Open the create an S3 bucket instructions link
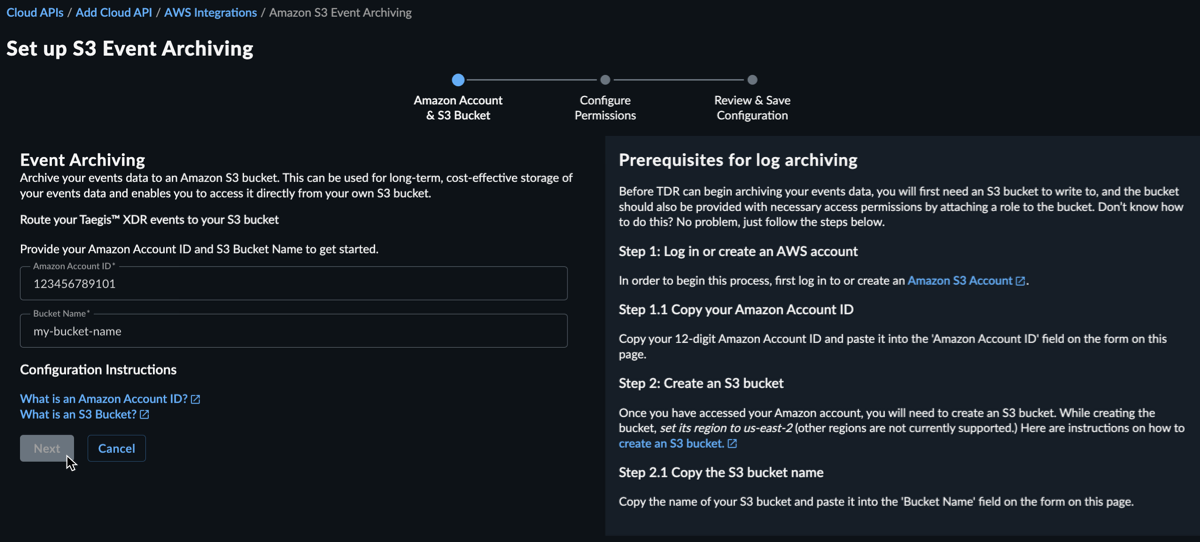Image resolution: width=1200 pixels, height=542 pixels. point(671,444)
